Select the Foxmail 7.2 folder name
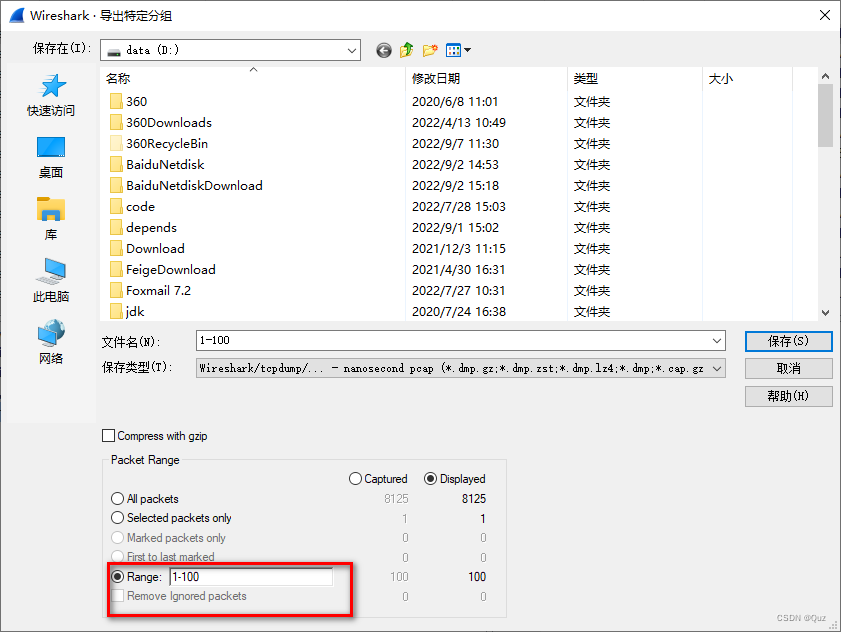This screenshot has width=841, height=632. [x=158, y=290]
